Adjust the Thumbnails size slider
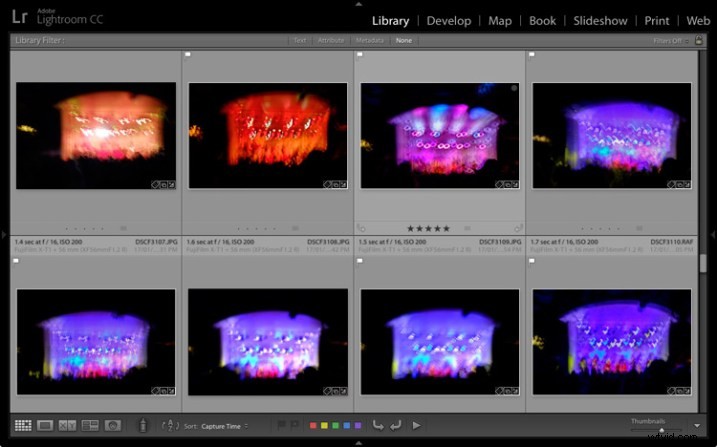Image resolution: width=717 pixels, height=447 pixels. click(661, 430)
